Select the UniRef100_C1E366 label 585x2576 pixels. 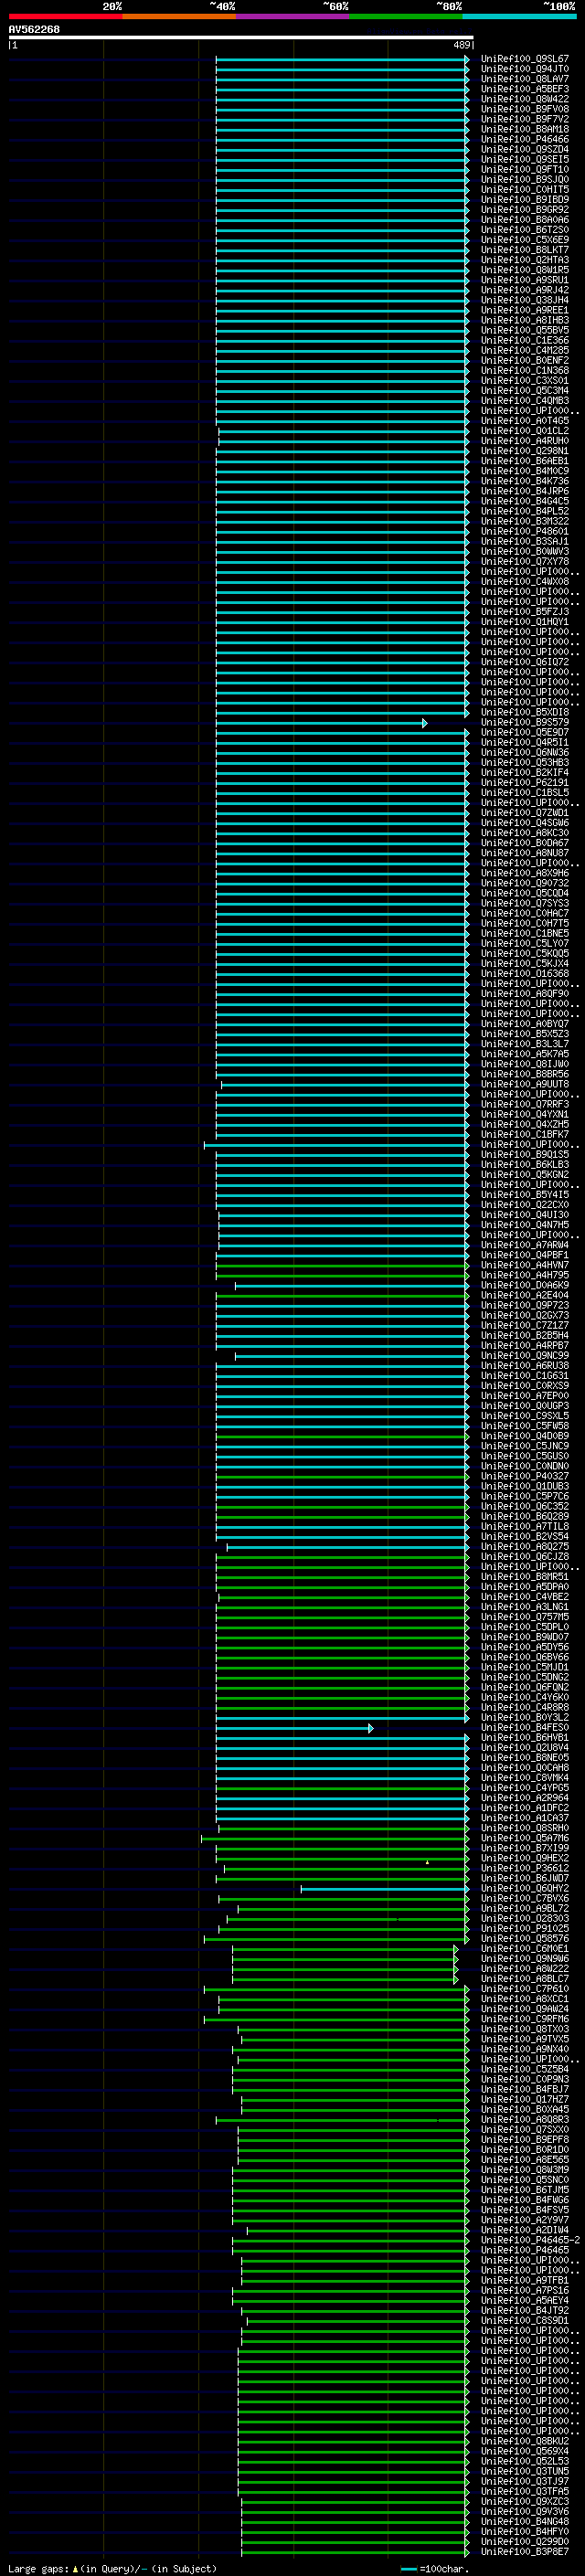(525, 340)
